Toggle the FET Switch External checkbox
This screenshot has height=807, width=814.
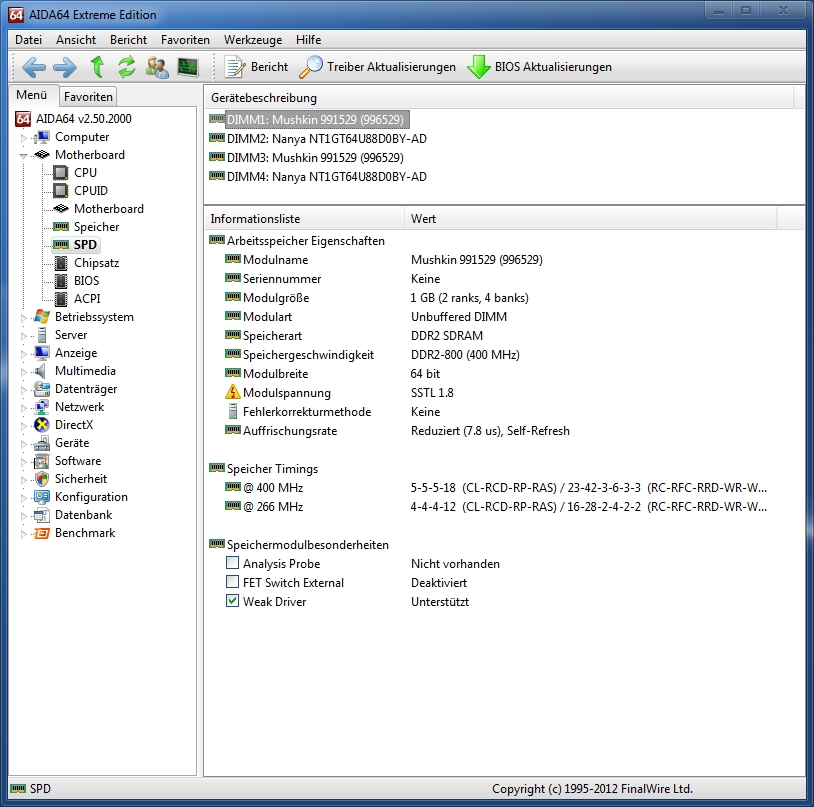233,582
